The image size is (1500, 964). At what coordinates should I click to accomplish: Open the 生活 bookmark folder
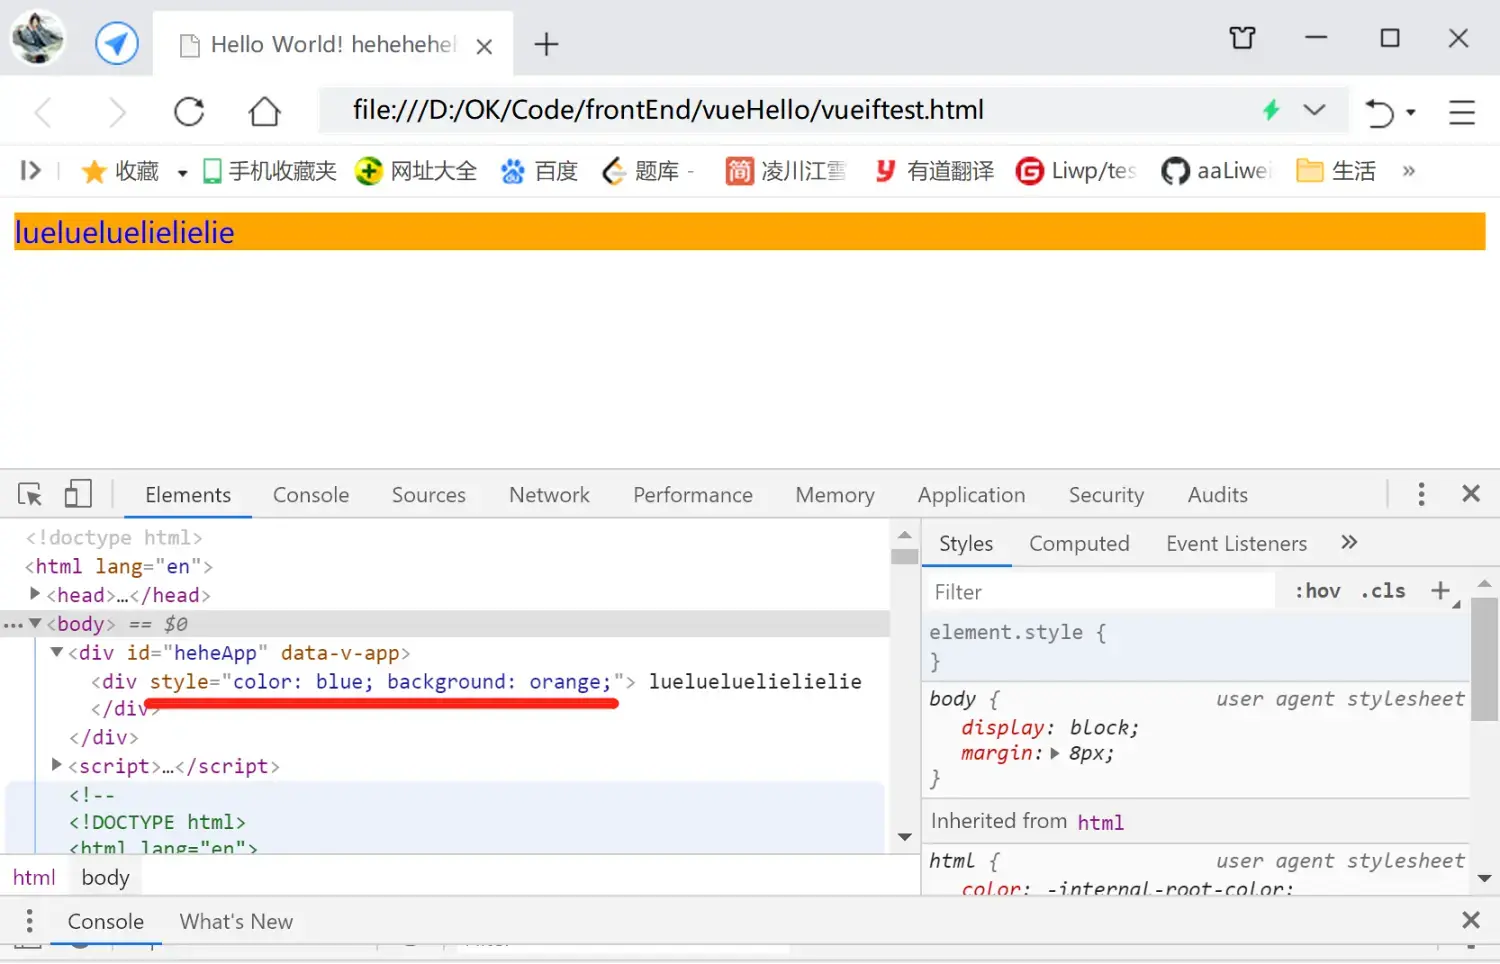coord(1336,171)
